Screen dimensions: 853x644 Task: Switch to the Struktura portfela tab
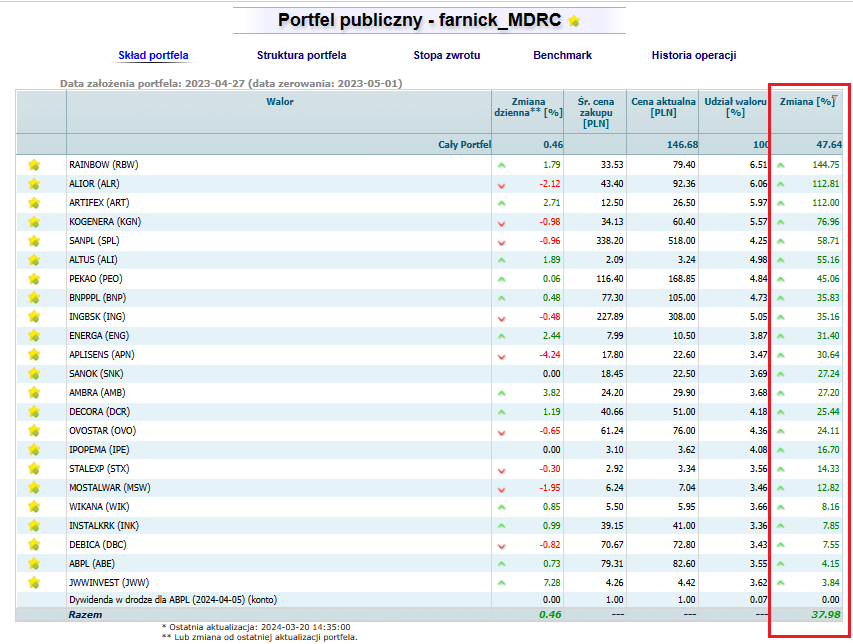pyautogui.click(x=301, y=55)
